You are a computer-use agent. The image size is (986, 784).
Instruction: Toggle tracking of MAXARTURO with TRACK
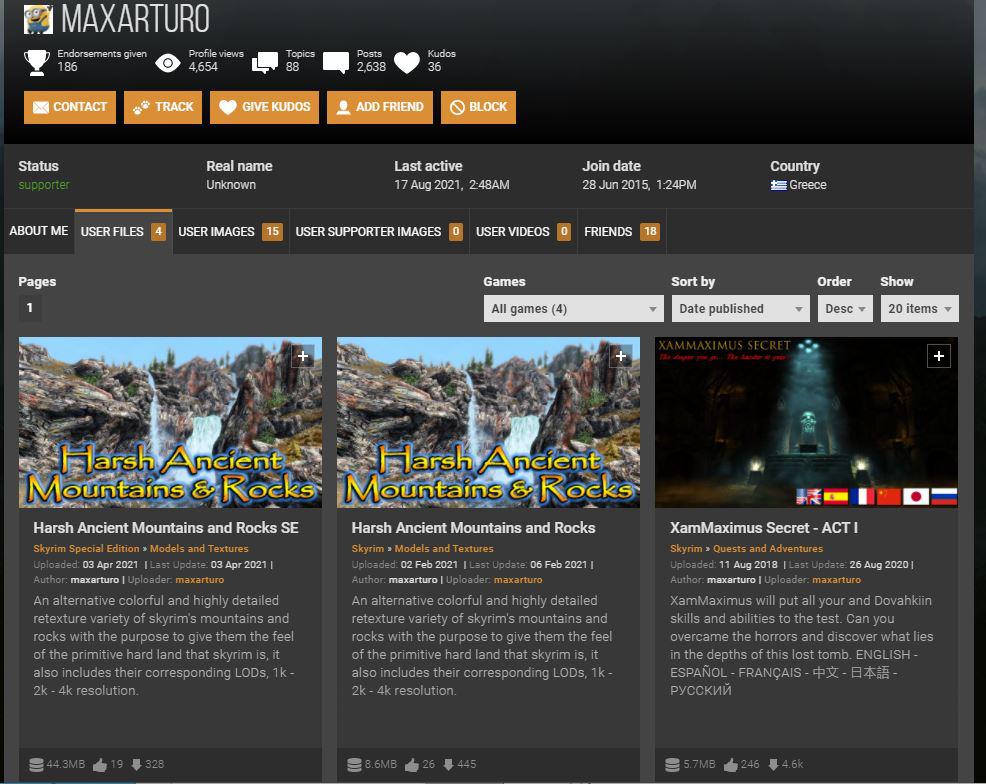162,107
